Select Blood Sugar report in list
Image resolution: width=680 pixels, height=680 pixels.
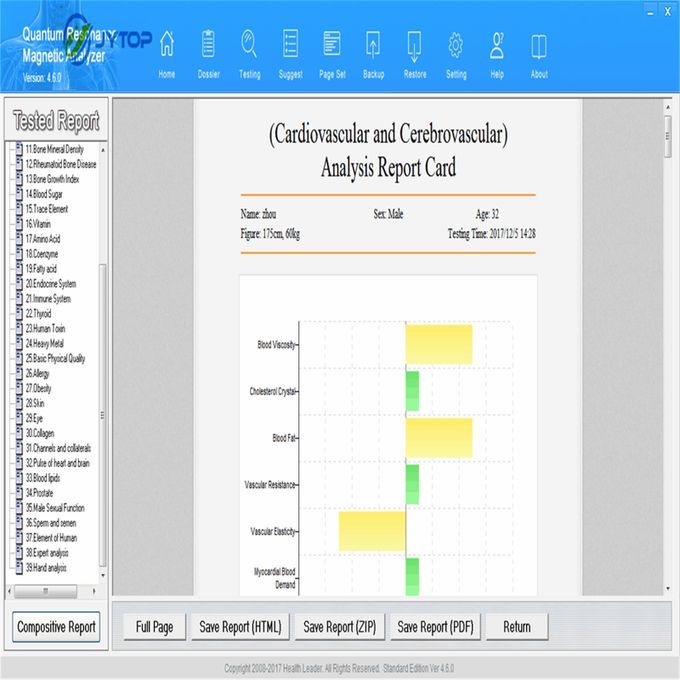(47, 194)
